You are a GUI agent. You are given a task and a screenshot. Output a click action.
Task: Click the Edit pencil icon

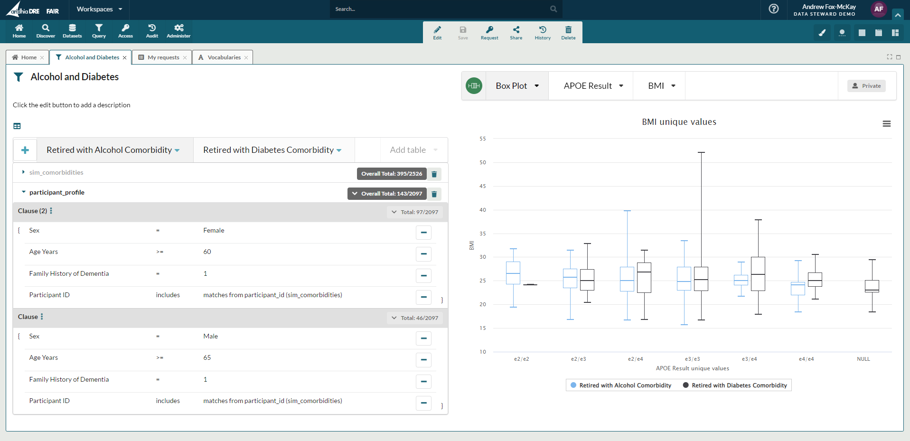point(438,32)
